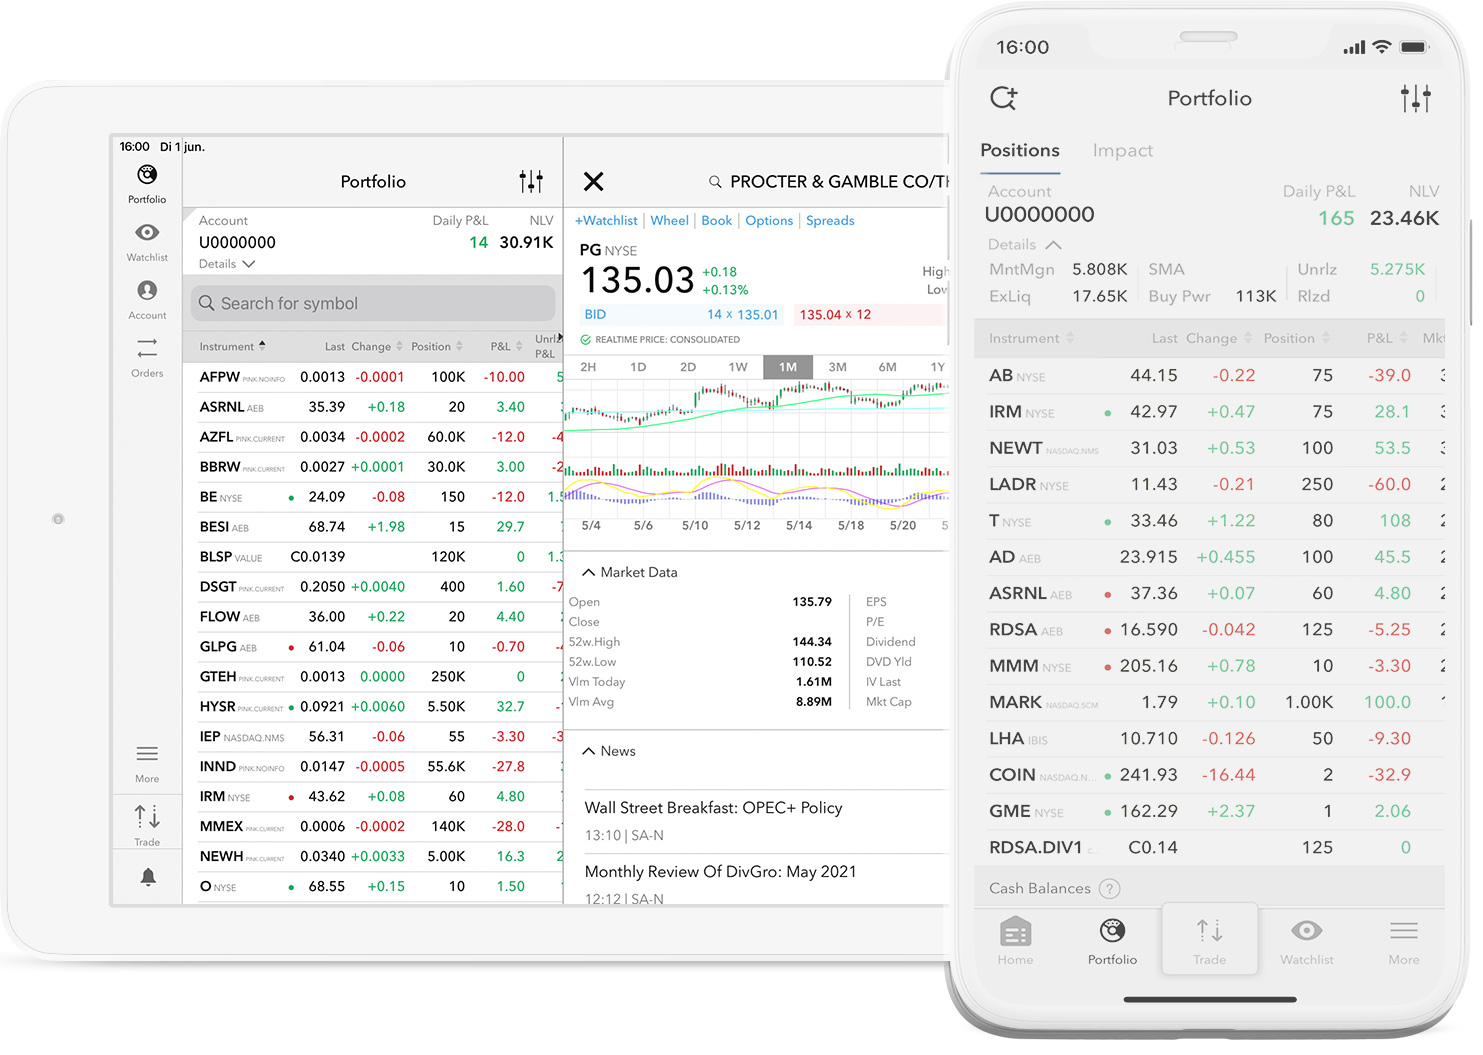Switch to Impact tab on phone

1122,150
